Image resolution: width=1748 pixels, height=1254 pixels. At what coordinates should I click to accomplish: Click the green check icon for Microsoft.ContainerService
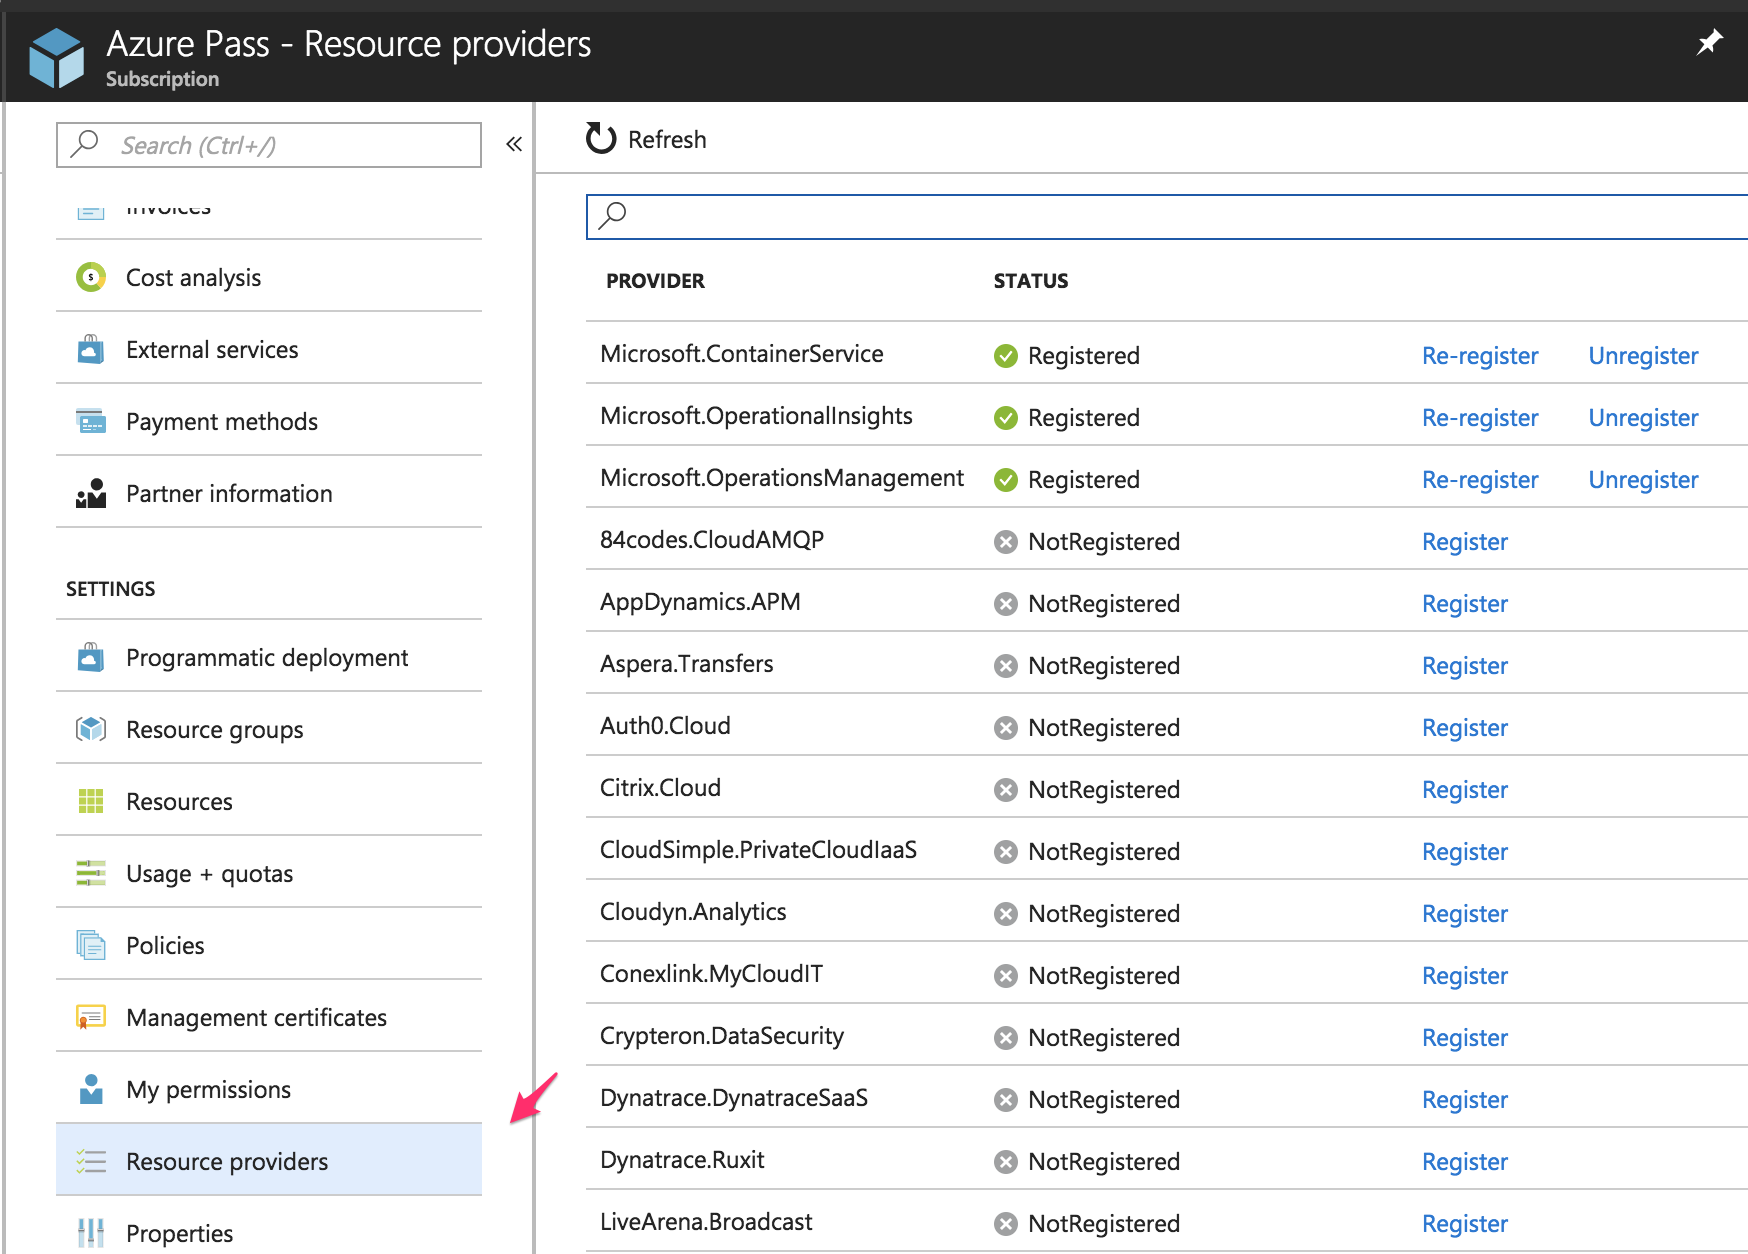[1006, 356]
